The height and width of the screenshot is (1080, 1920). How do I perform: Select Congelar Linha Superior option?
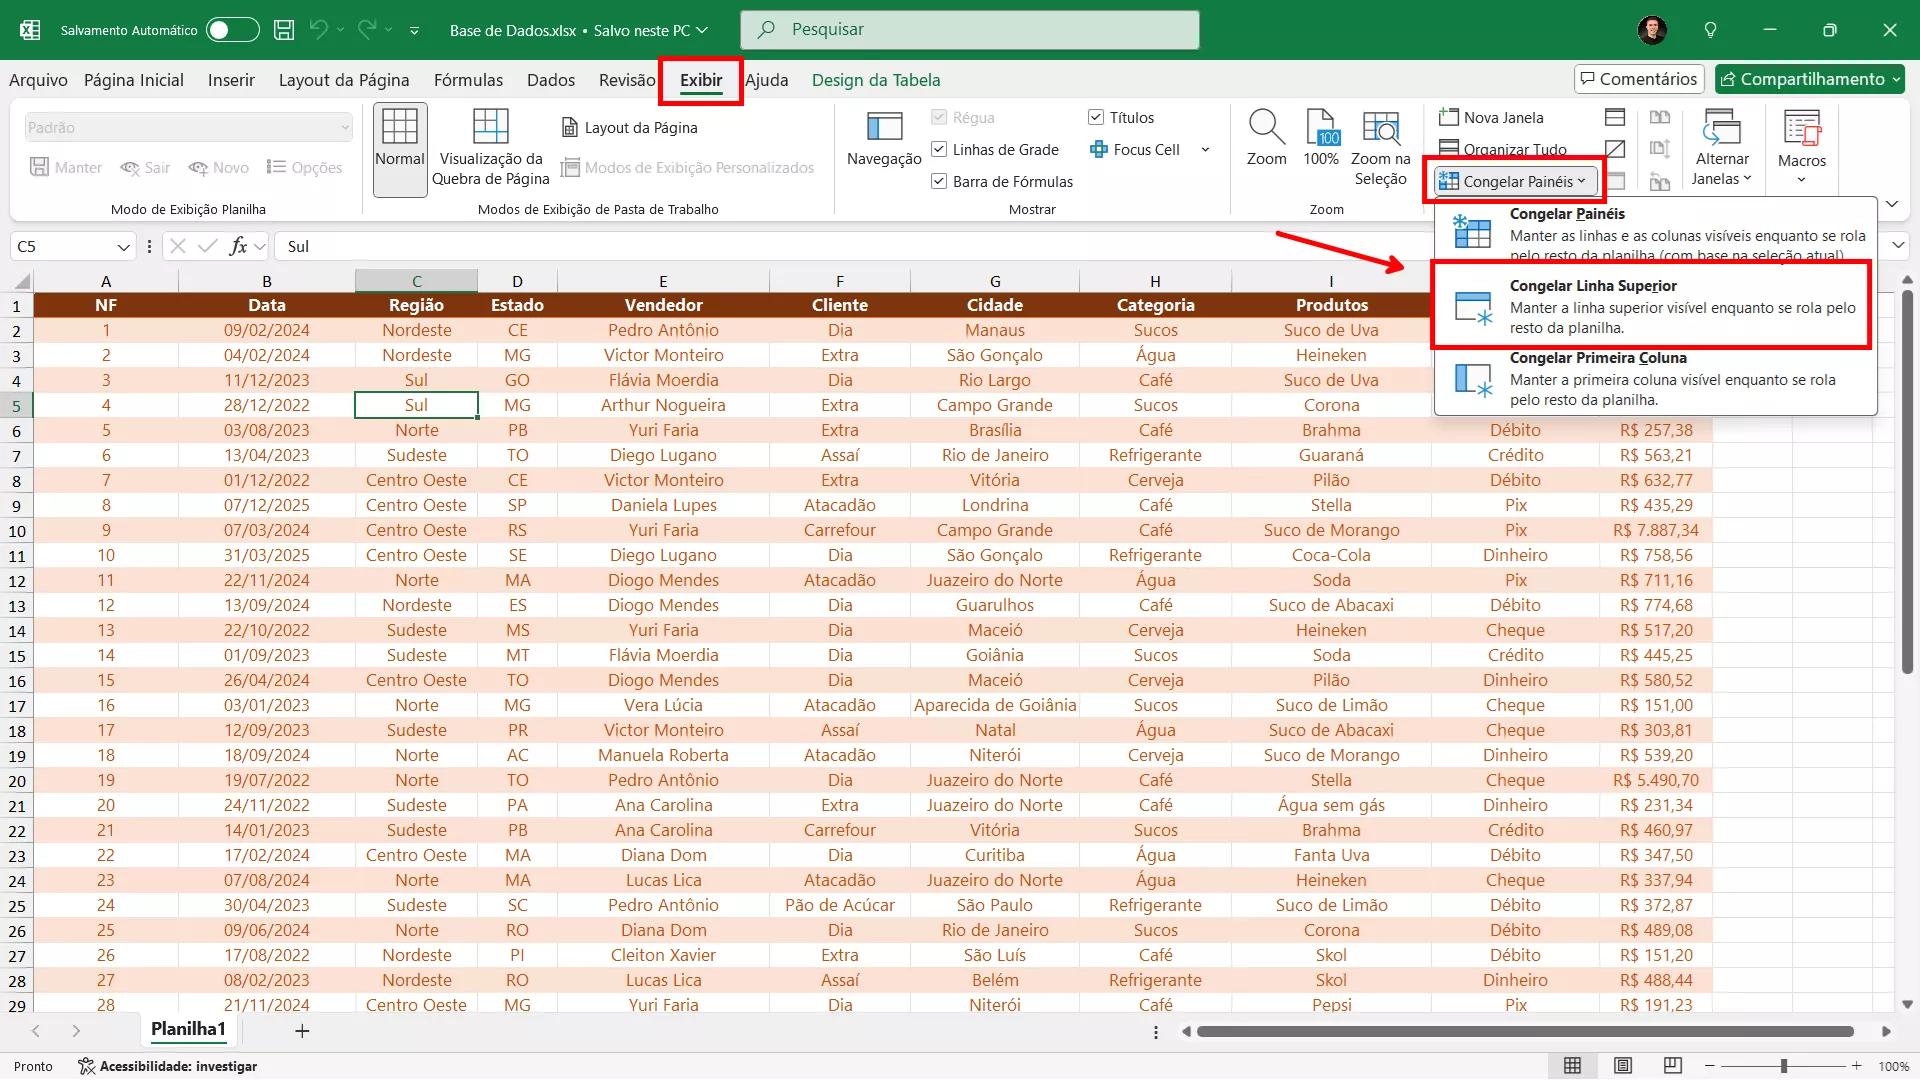point(1652,306)
